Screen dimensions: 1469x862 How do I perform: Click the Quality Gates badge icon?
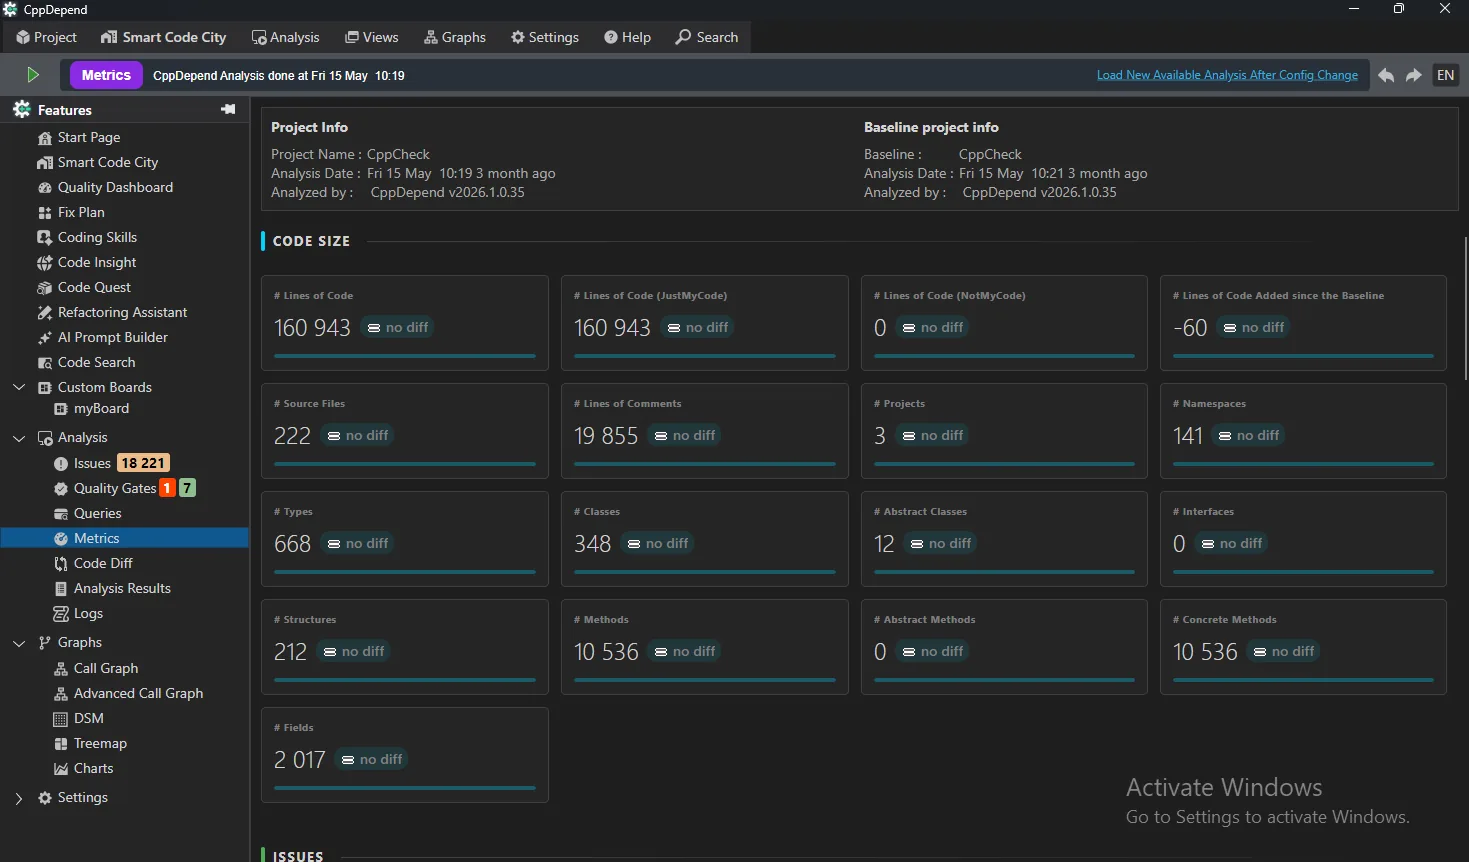pos(60,489)
